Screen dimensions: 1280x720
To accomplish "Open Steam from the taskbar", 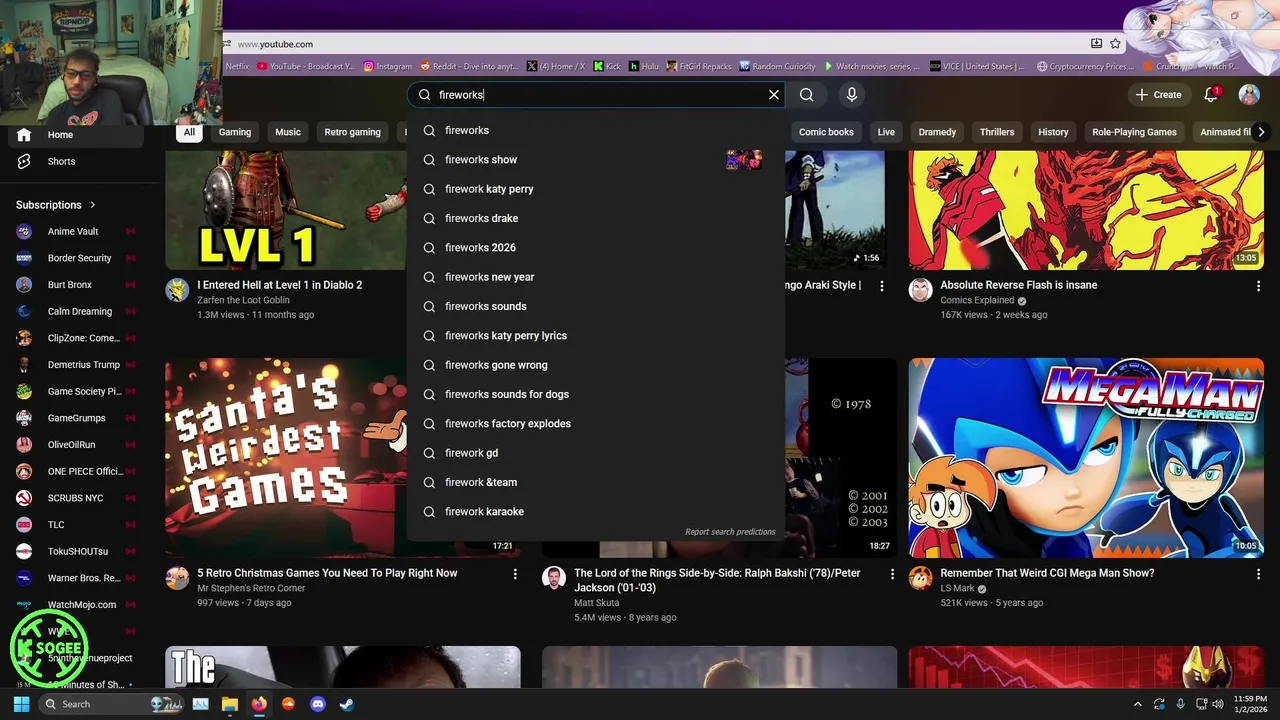I will click(x=346, y=704).
